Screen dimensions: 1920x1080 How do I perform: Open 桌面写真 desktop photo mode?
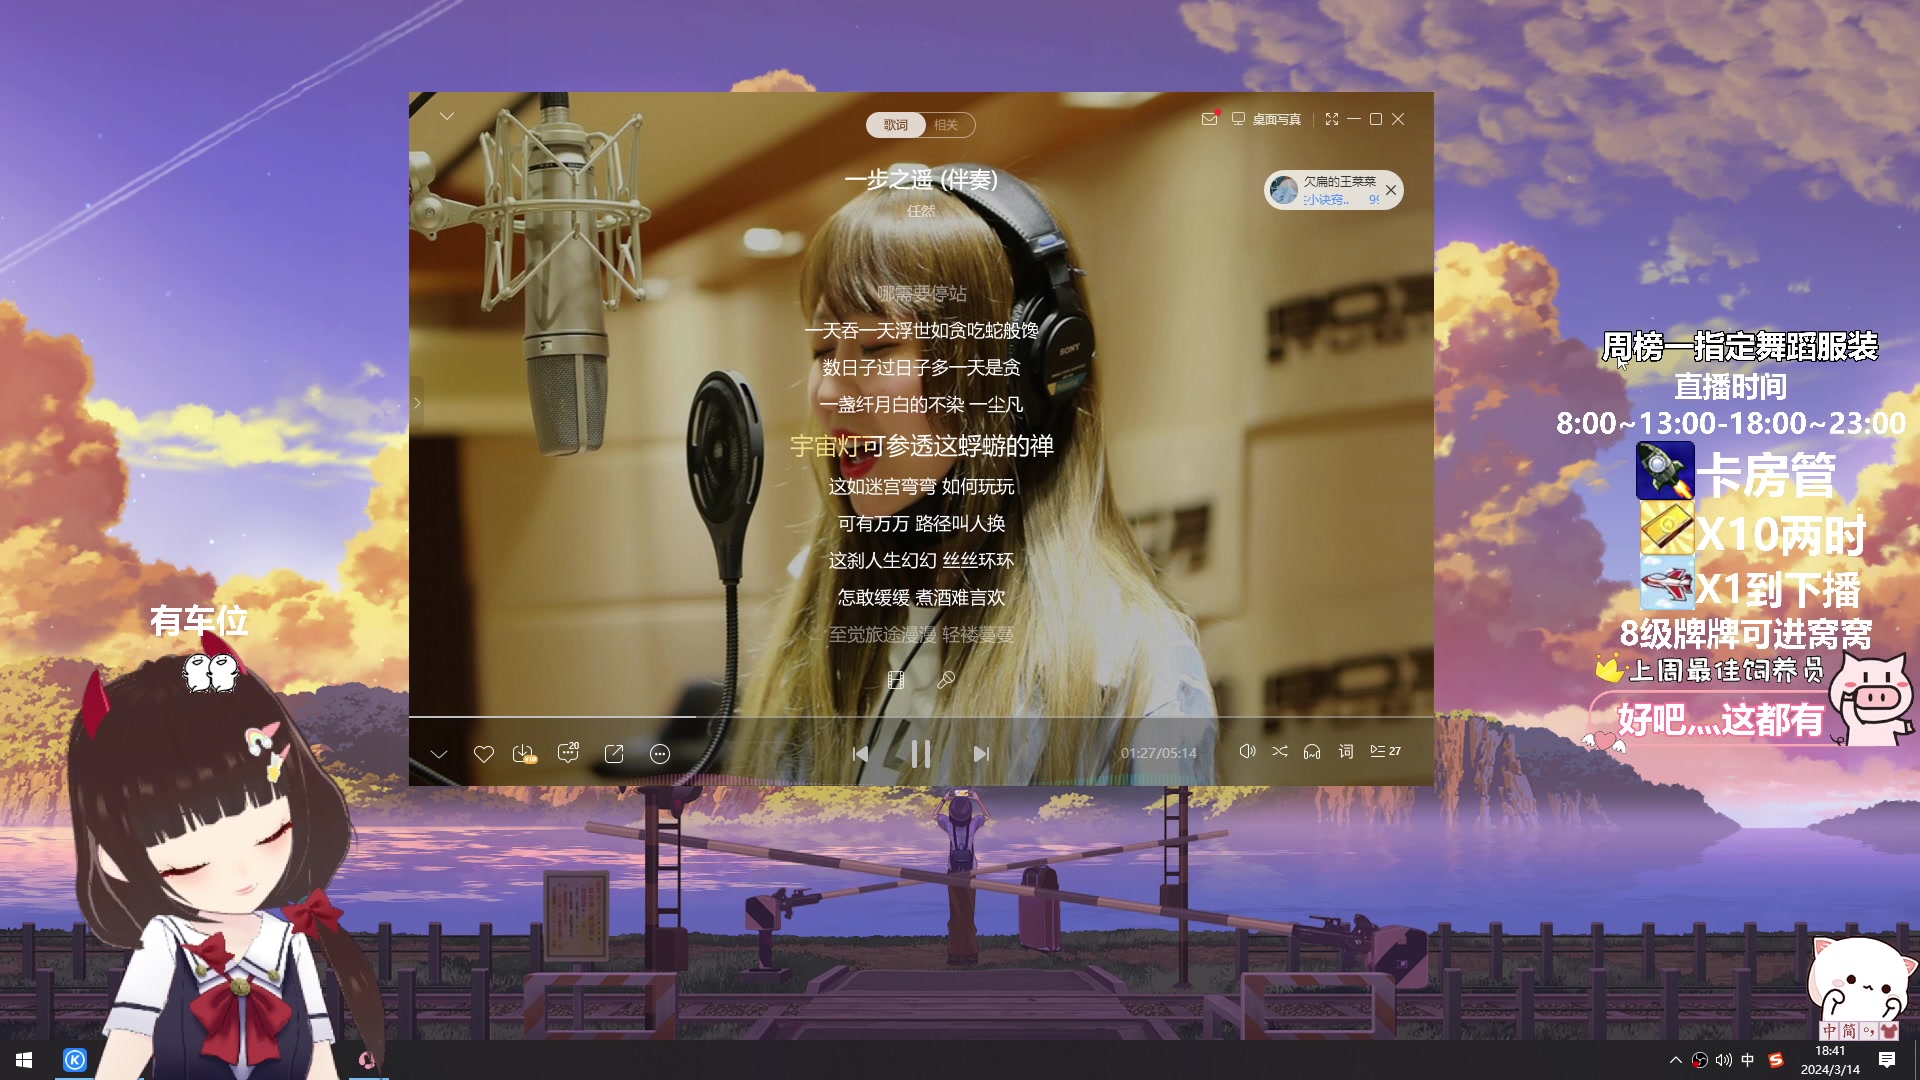coord(1266,119)
